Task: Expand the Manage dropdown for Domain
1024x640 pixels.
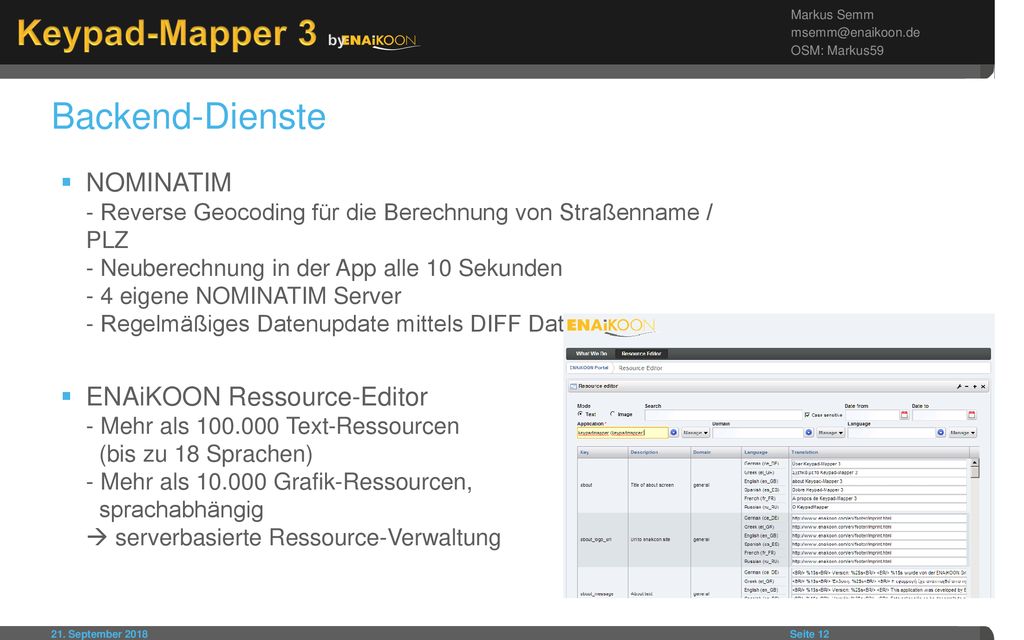Action: tap(831, 432)
